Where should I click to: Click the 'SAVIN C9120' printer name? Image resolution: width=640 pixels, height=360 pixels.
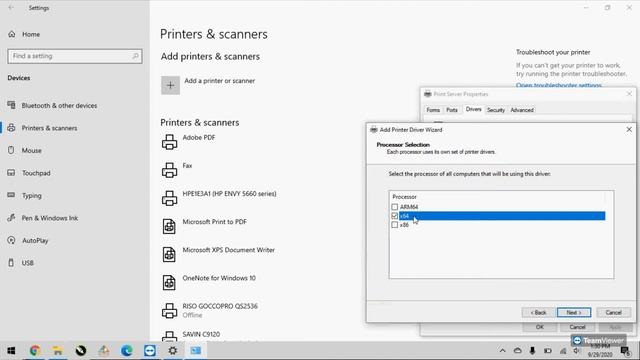tap(201, 334)
